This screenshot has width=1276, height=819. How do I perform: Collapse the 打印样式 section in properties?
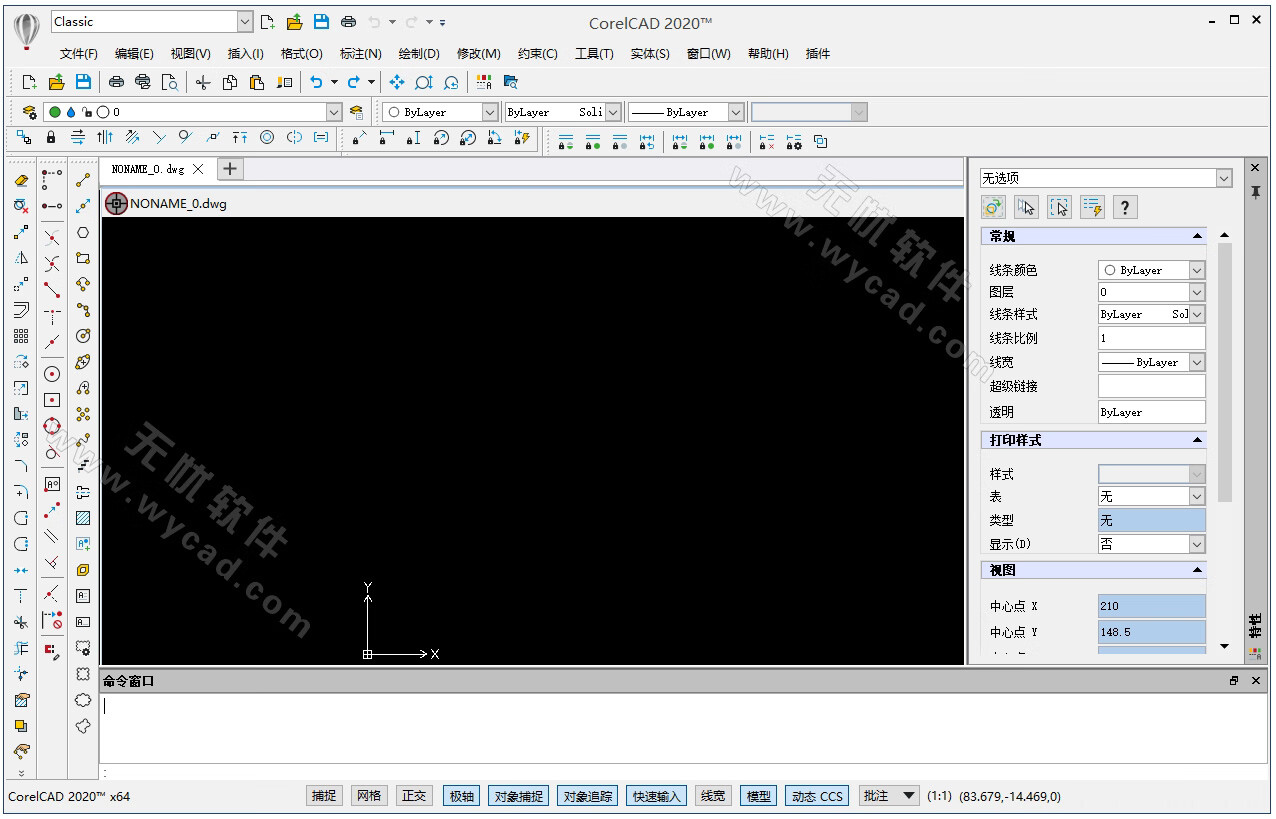(1197, 440)
